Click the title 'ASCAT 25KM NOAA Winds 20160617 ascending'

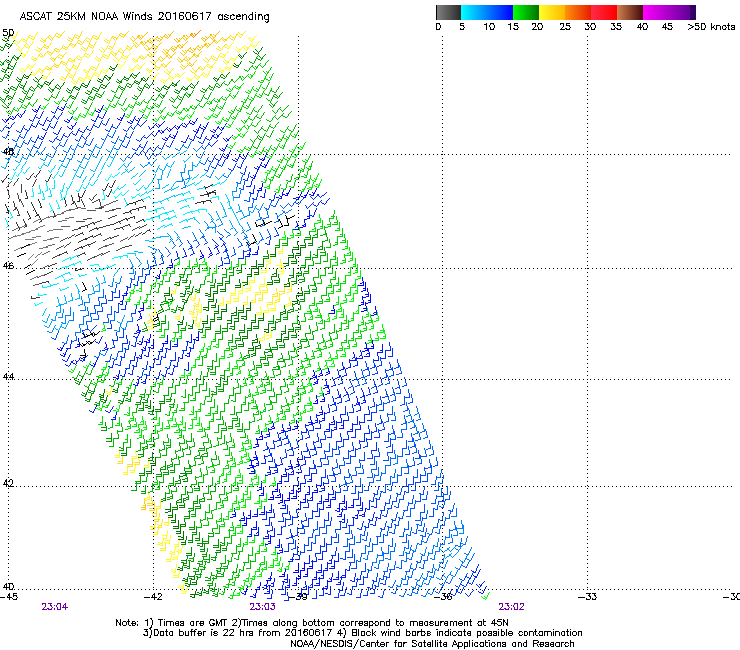144,17
